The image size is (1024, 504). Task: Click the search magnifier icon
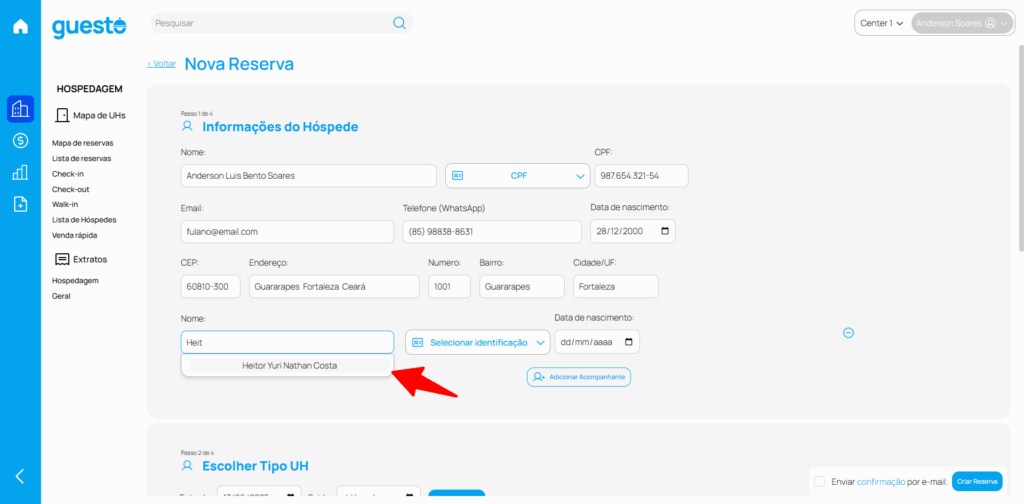pos(399,23)
